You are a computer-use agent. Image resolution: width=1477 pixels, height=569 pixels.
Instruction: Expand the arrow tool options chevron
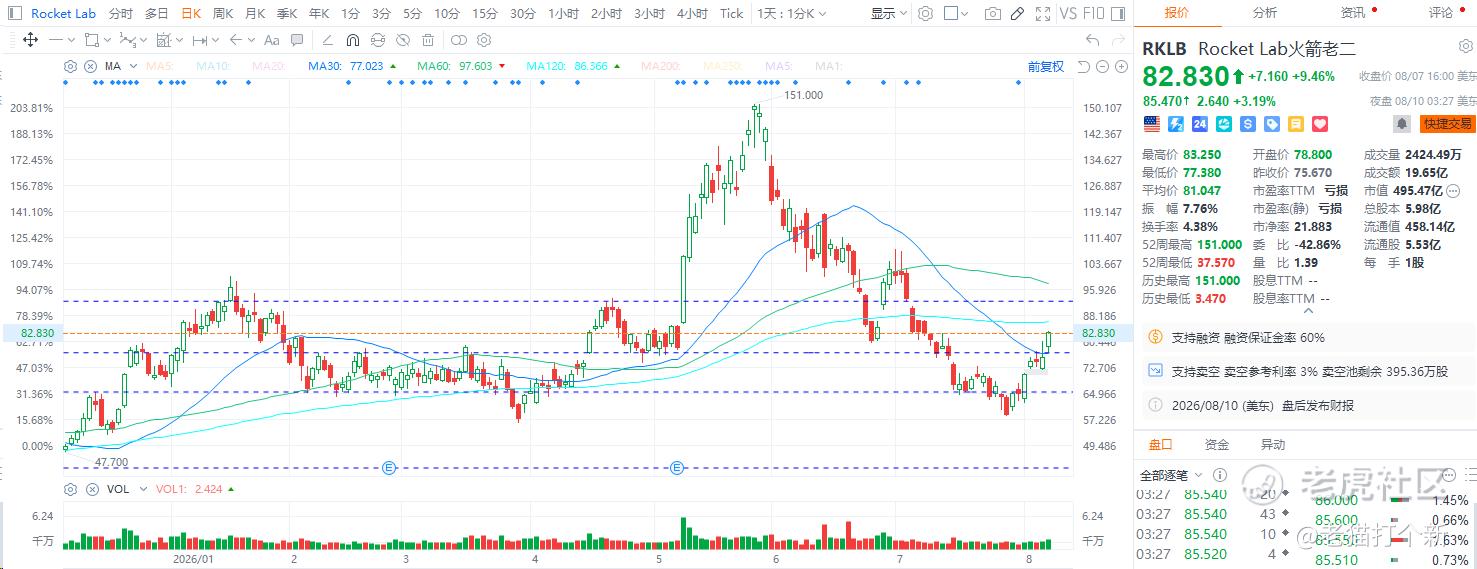click(x=251, y=40)
